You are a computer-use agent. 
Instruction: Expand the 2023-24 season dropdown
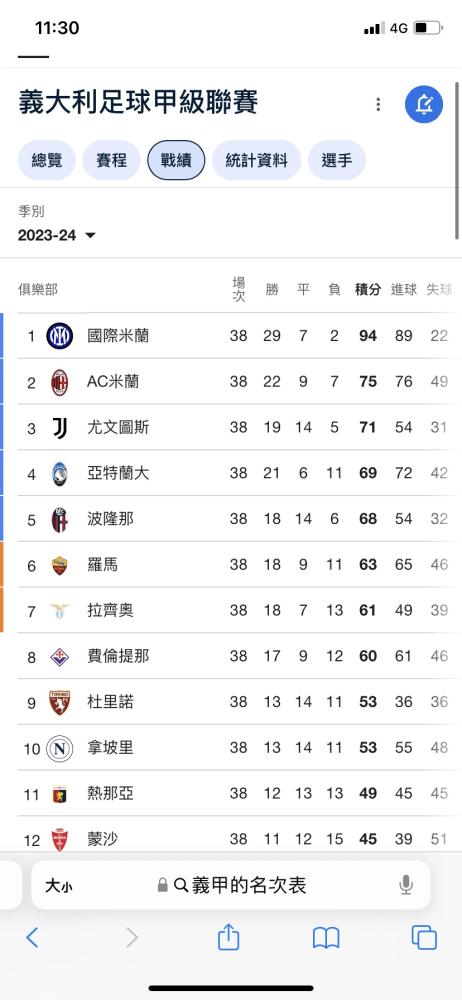click(x=57, y=235)
